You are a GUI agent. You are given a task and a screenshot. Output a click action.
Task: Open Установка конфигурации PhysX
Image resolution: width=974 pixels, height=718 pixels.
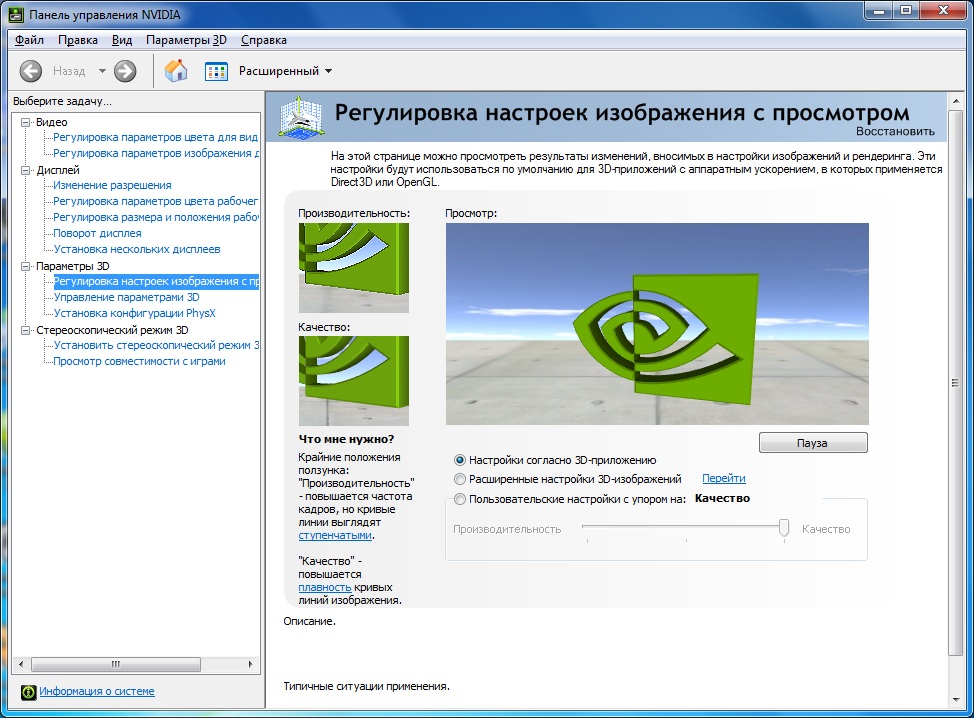[x=134, y=314]
